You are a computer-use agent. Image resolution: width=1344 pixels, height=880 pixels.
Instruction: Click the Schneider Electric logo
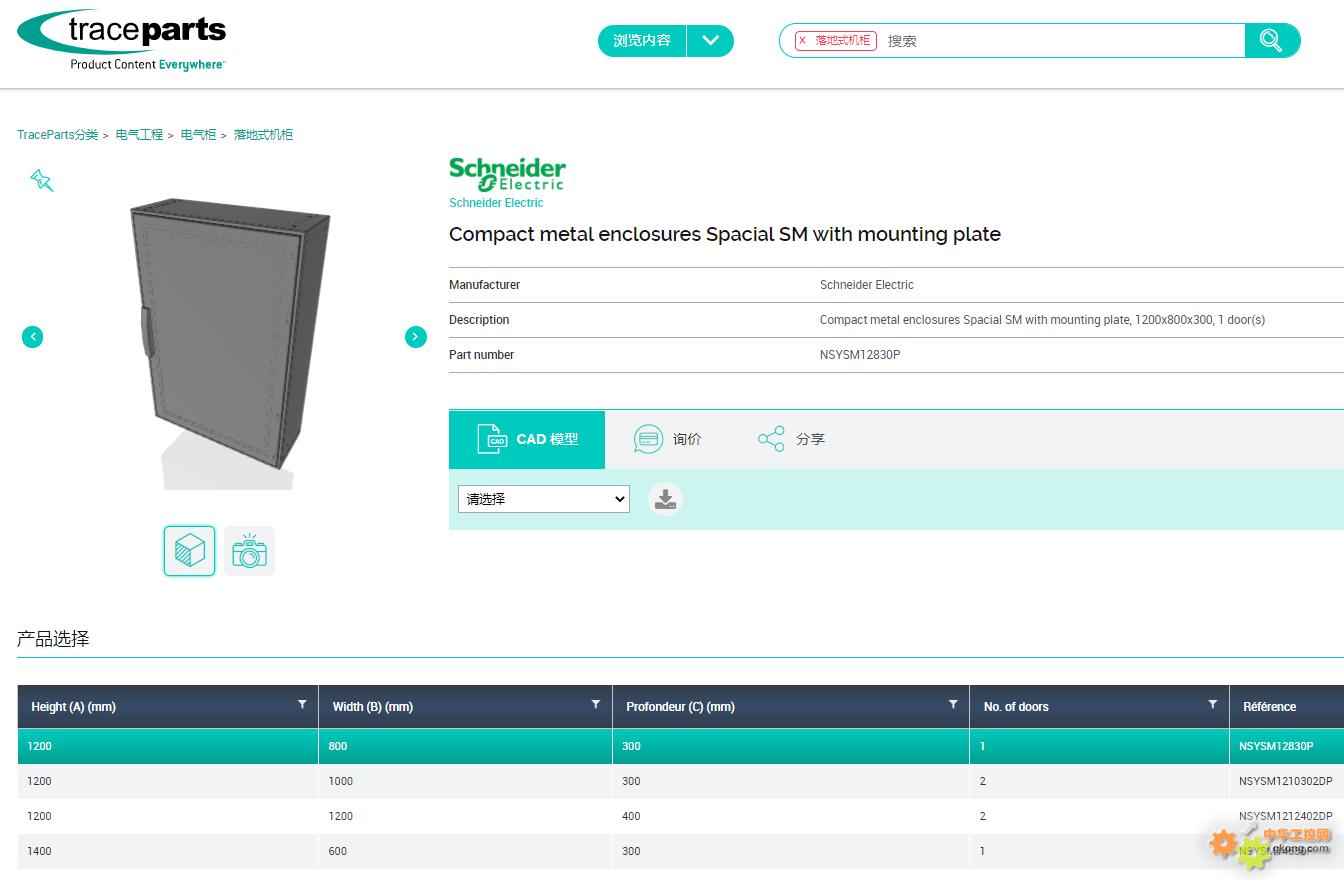507,174
